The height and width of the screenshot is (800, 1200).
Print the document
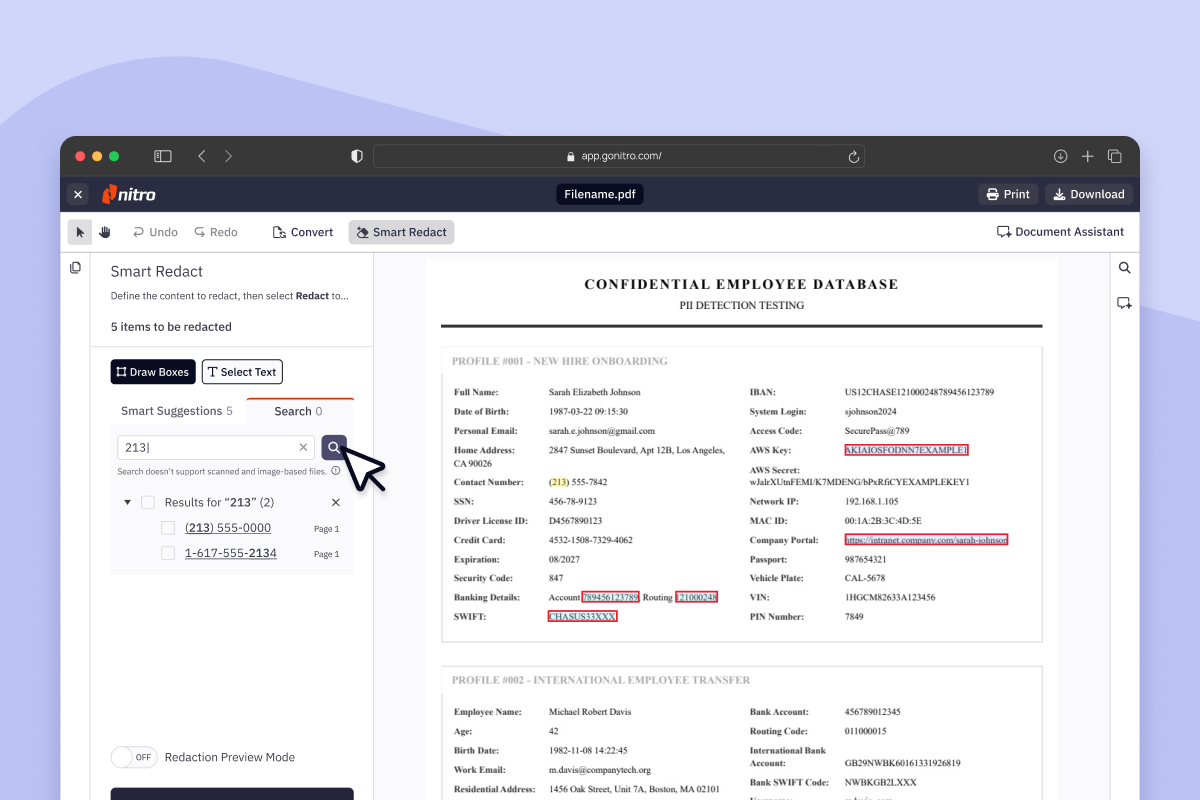tap(1008, 194)
